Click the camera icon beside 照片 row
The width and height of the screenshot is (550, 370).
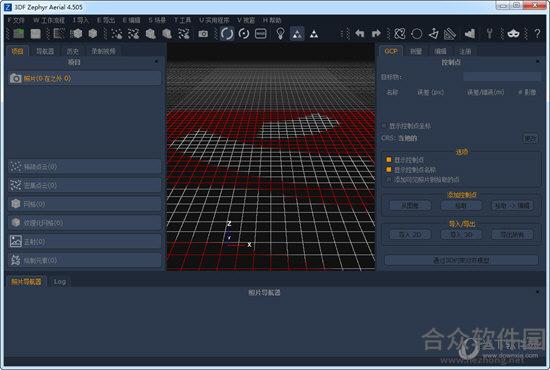pos(15,78)
